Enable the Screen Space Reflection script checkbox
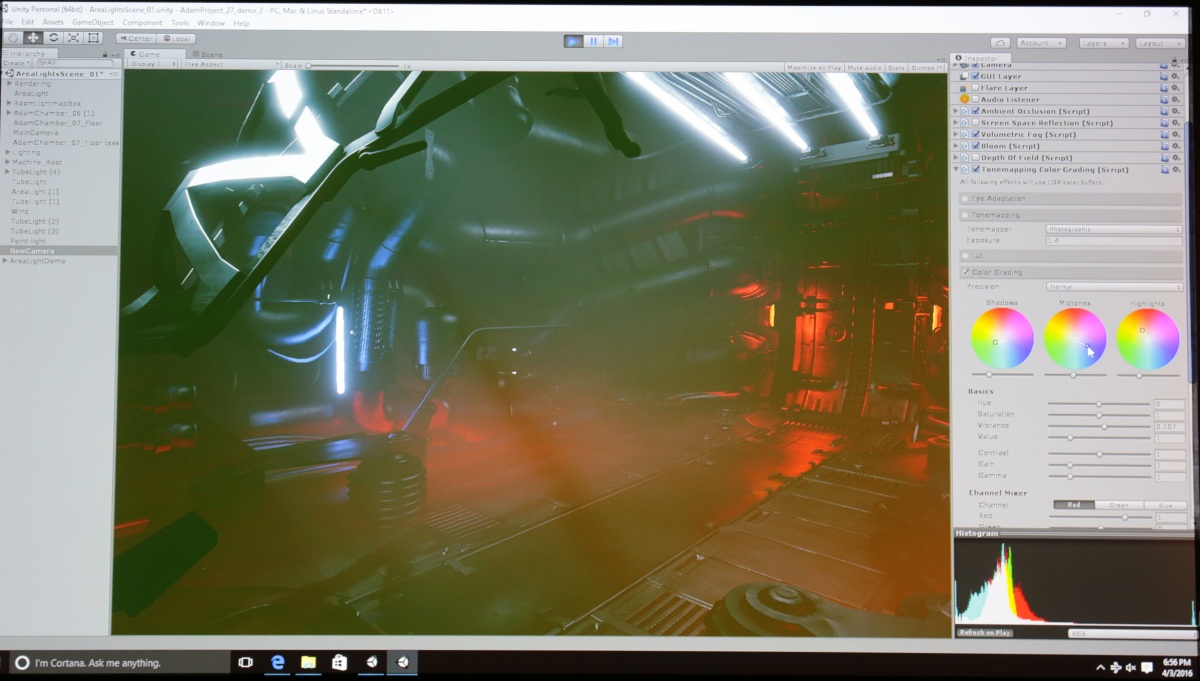 (976, 123)
